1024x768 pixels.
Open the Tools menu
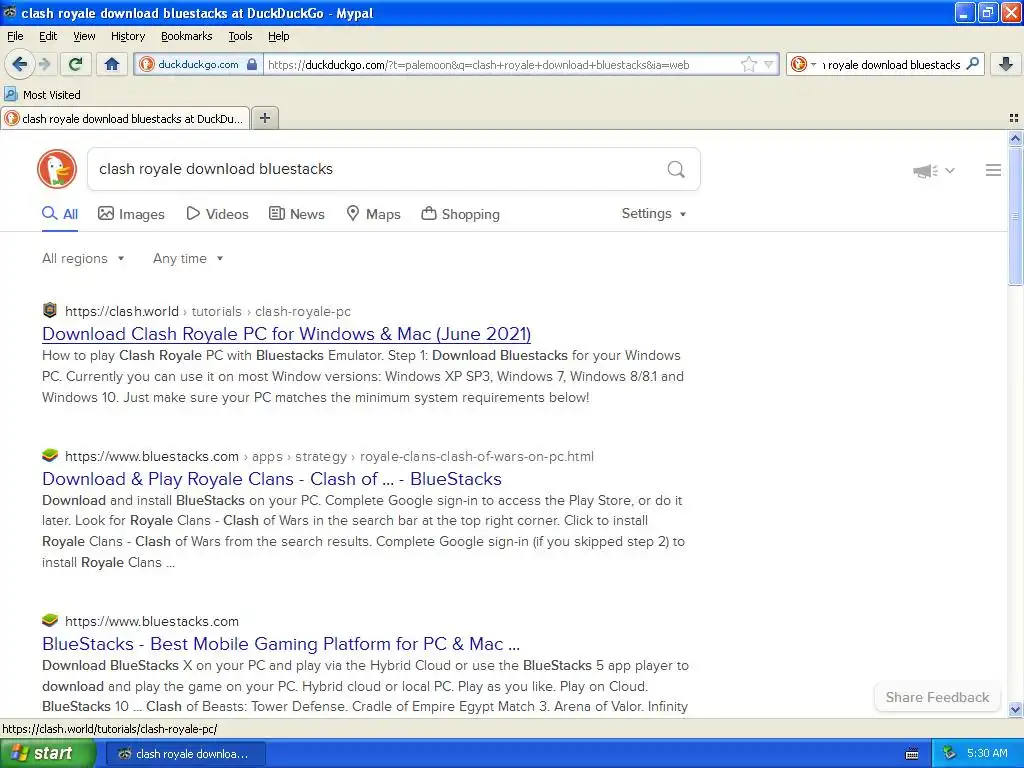[240, 36]
